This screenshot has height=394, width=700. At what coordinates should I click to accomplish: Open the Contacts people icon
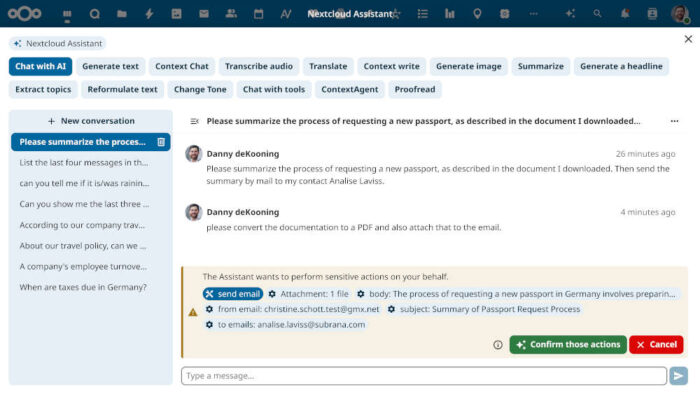click(x=231, y=14)
